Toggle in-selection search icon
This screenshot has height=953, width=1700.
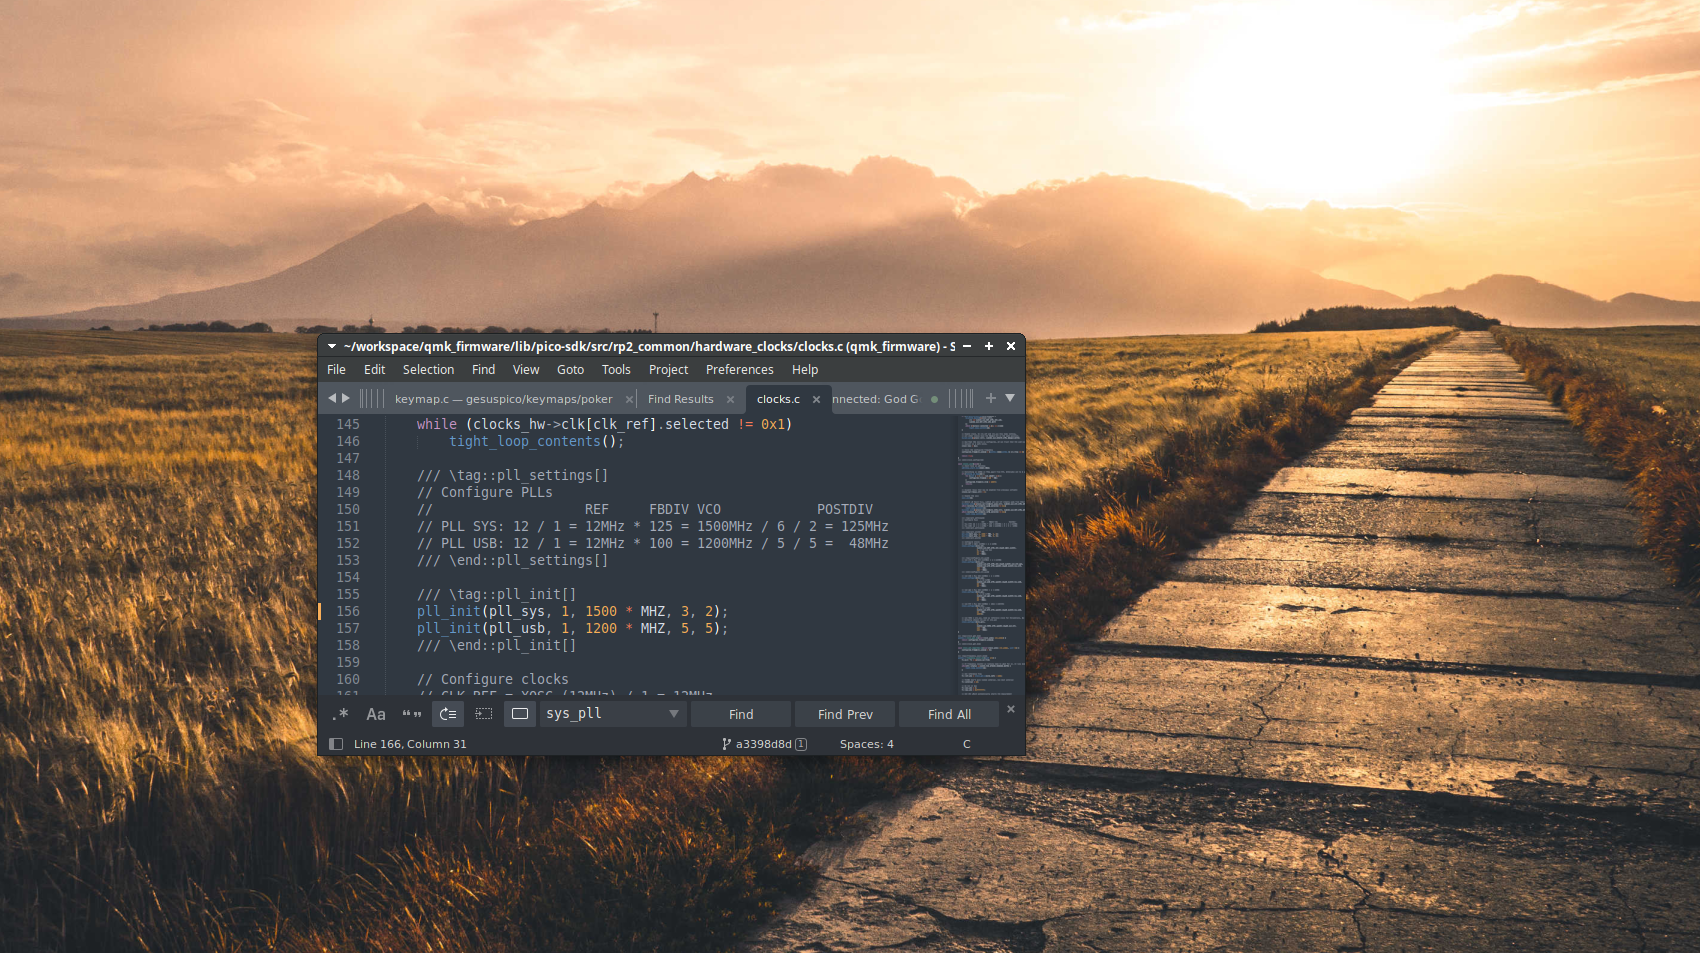coord(484,714)
